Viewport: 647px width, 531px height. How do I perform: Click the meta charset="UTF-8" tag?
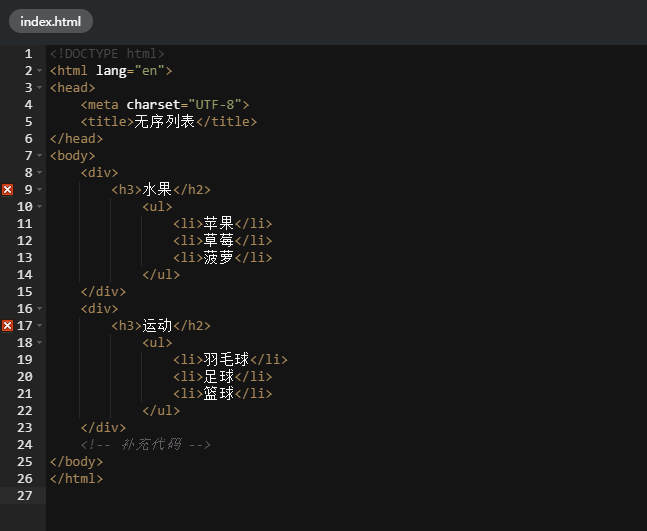(165, 104)
